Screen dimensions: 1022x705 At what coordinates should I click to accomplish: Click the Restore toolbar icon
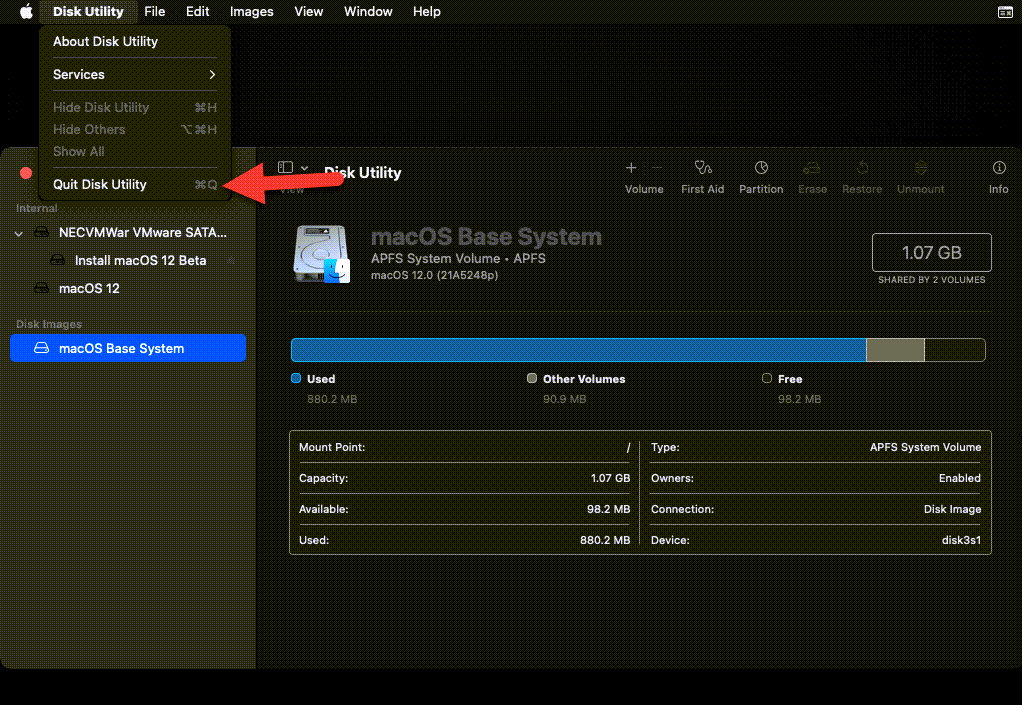tap(862, 168)
